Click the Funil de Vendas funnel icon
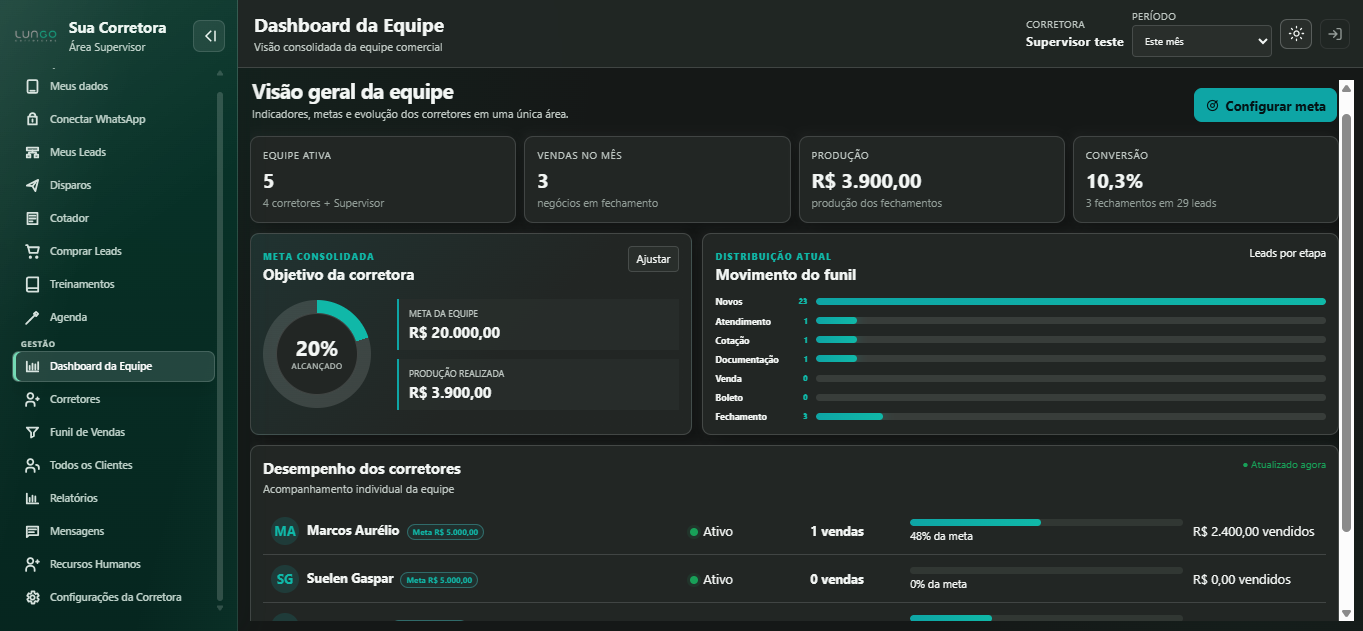Image resolution: width=1363 pixels, height=631 pixels. coord(32,432)
